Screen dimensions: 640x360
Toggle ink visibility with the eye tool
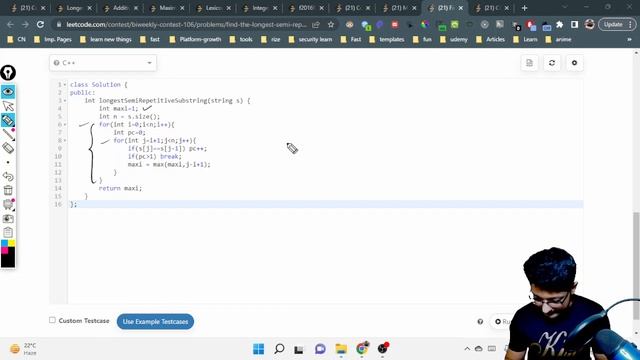pyautogui.click(x=8, y=91)
